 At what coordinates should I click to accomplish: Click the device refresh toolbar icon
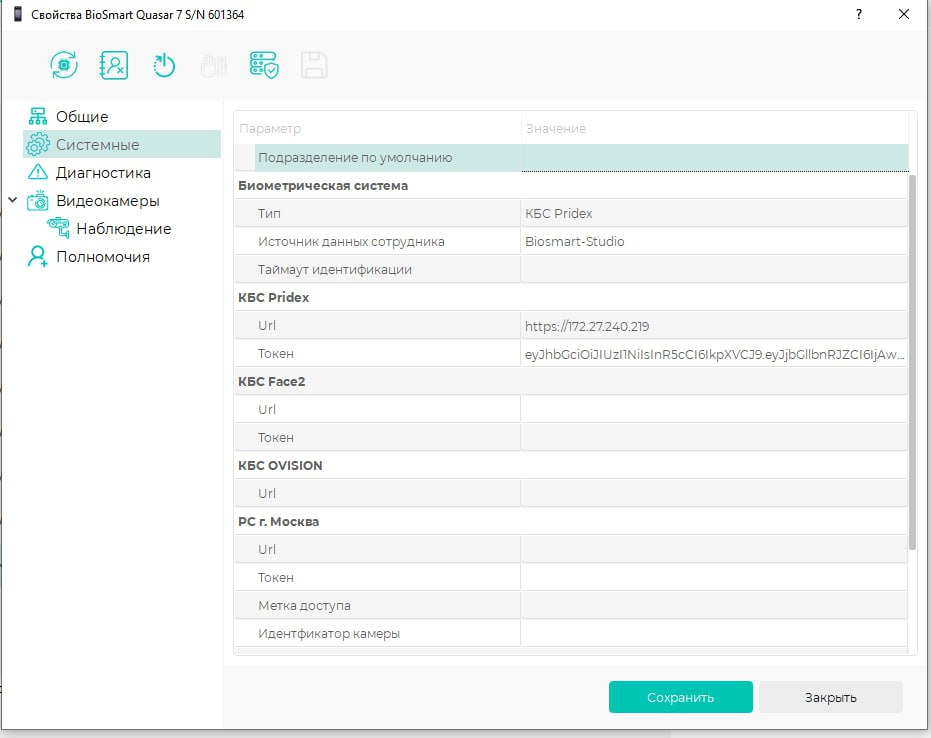[64, 65]
